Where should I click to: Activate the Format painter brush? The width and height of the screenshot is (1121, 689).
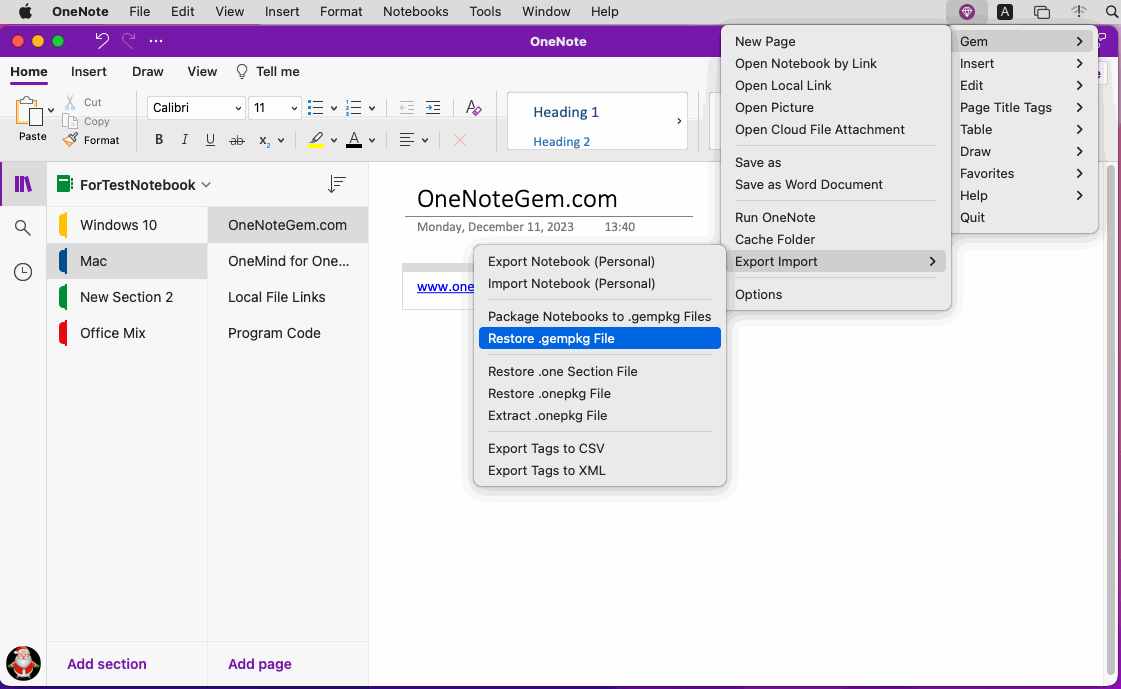pyautogui.click(x=70, y=140)
